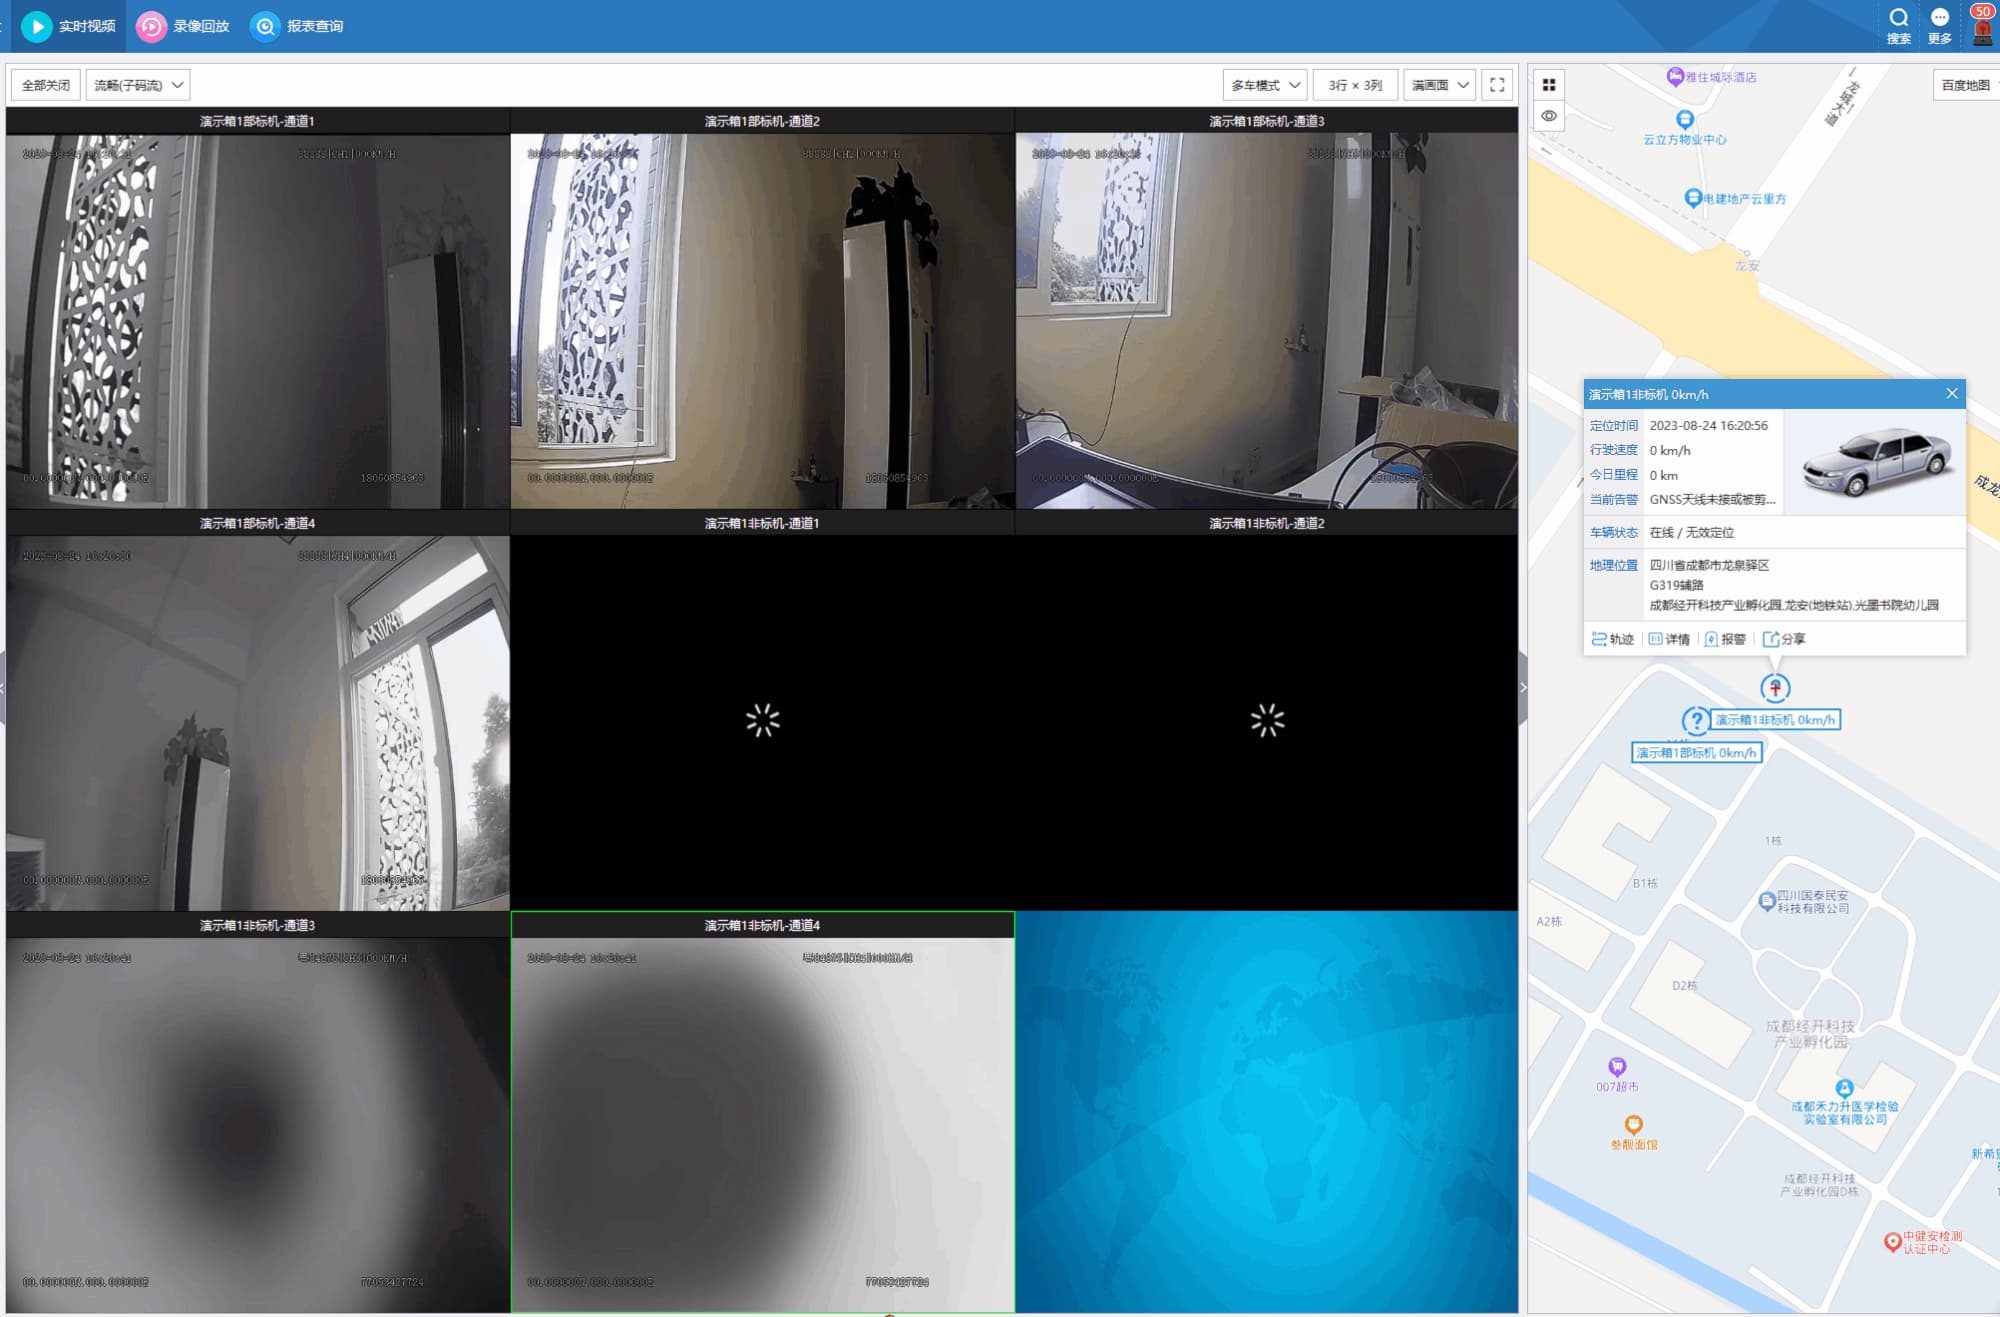Screen dimensions: 2000x1317
Task: Switch to the 录像回放 playback tab
Action: [184, 26]
